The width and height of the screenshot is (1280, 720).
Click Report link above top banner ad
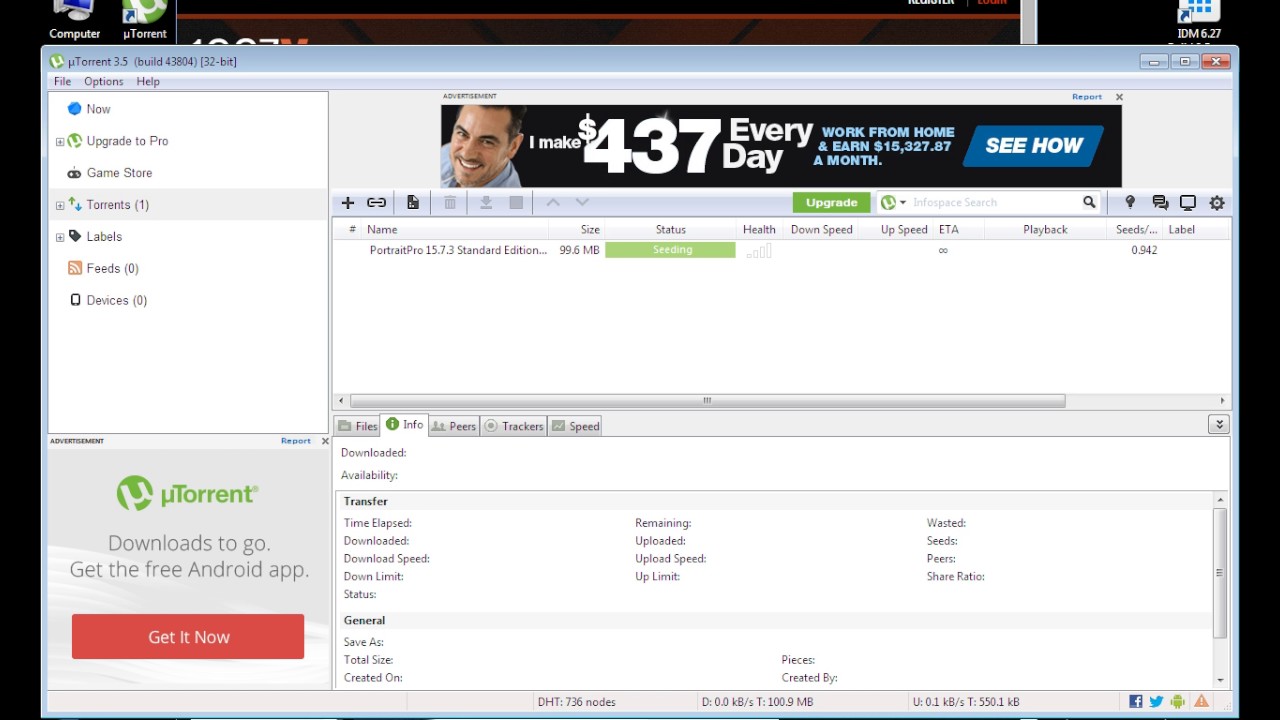point(1086,97)
